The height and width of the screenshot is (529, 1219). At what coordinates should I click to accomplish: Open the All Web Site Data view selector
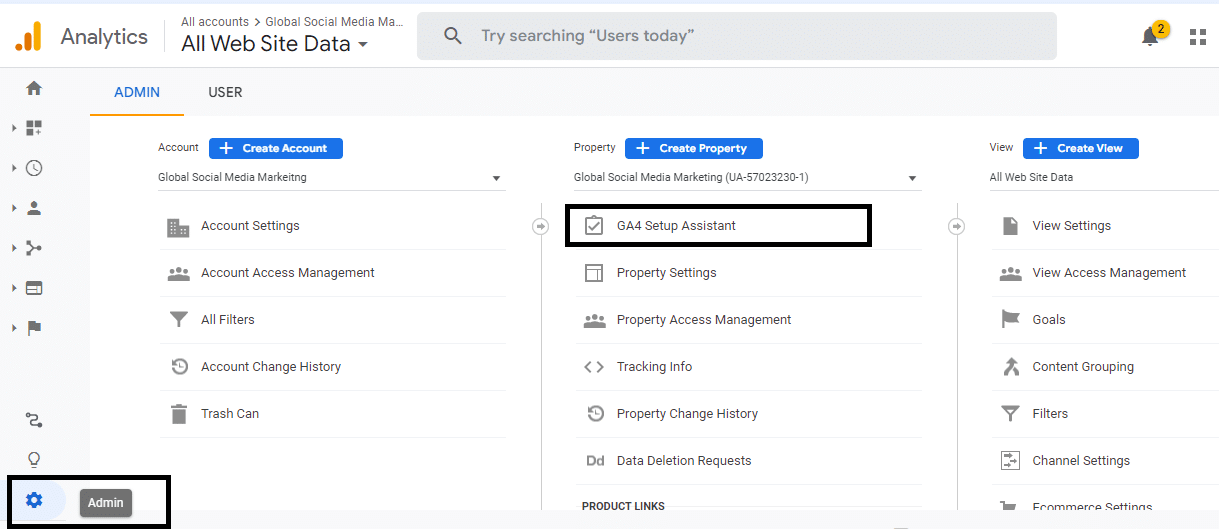(275, 44)
